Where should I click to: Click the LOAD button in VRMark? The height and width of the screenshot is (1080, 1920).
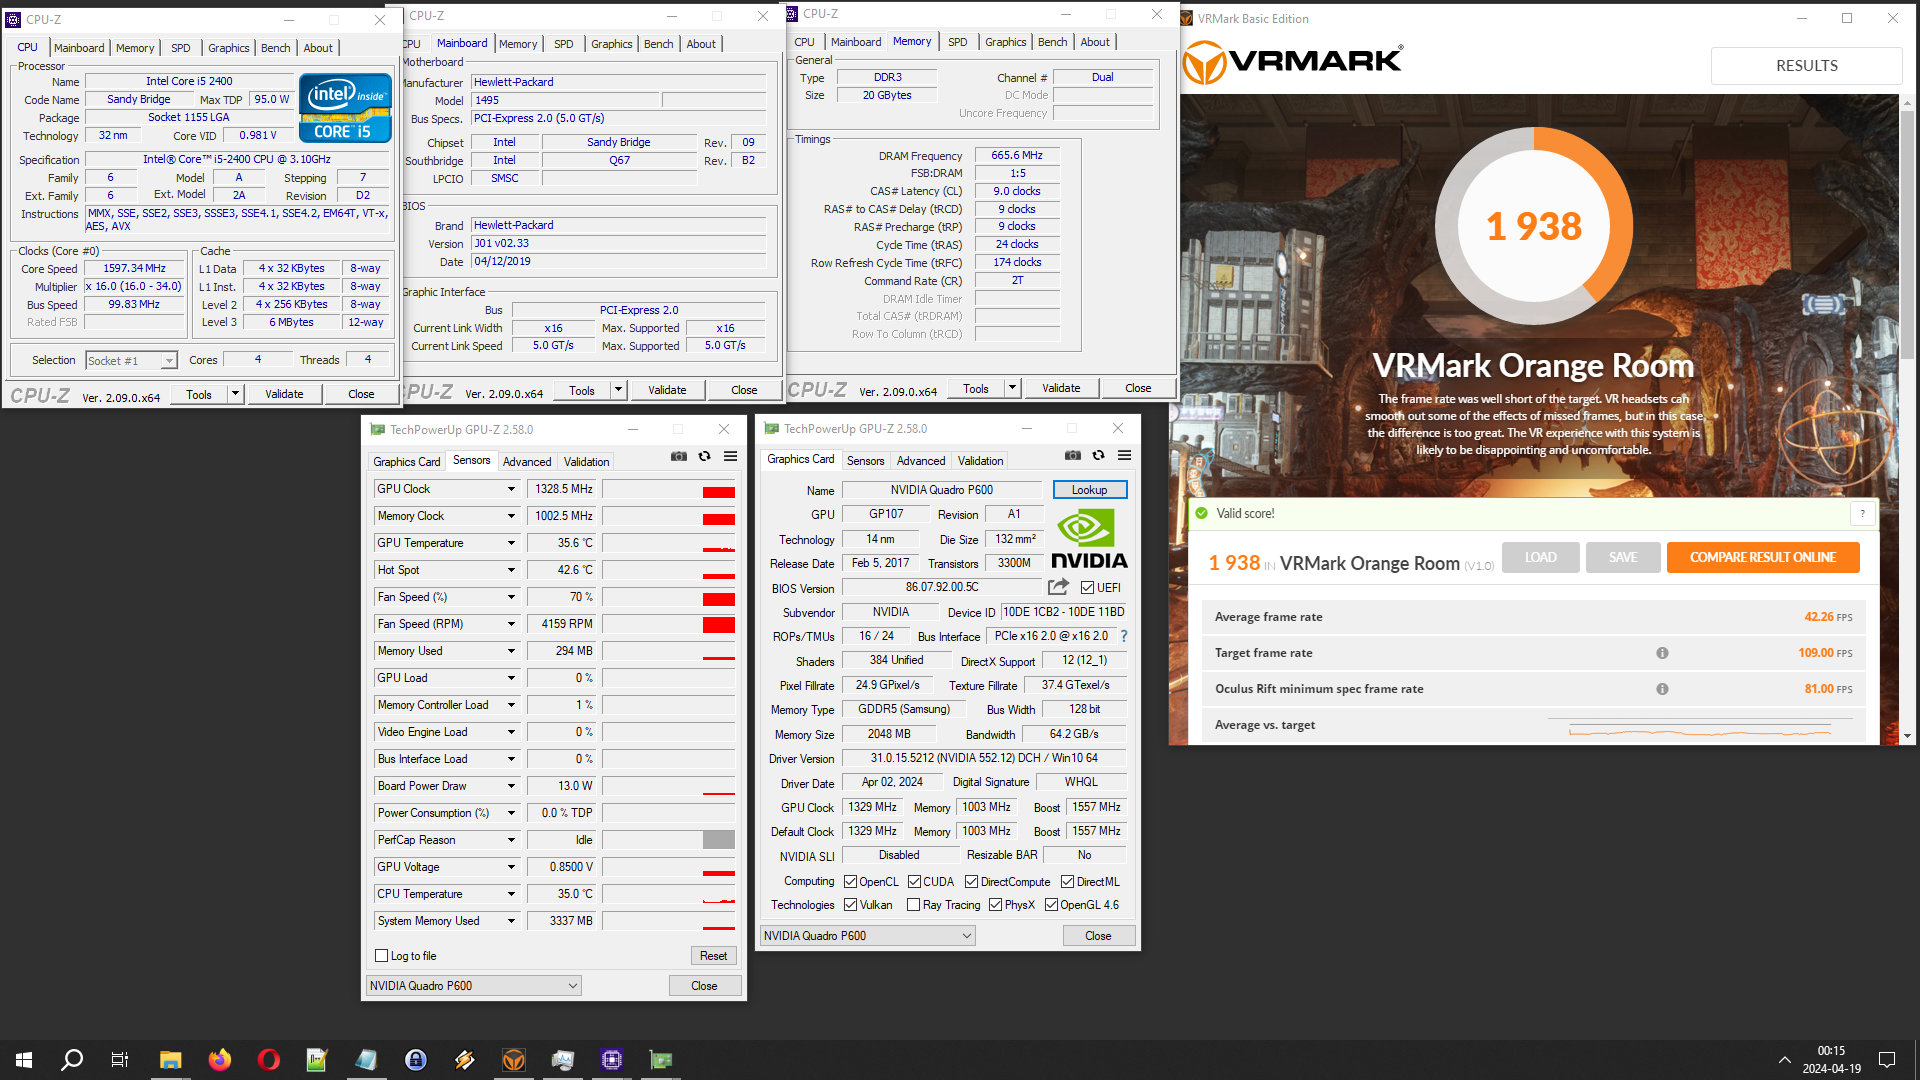[1541, 557]
